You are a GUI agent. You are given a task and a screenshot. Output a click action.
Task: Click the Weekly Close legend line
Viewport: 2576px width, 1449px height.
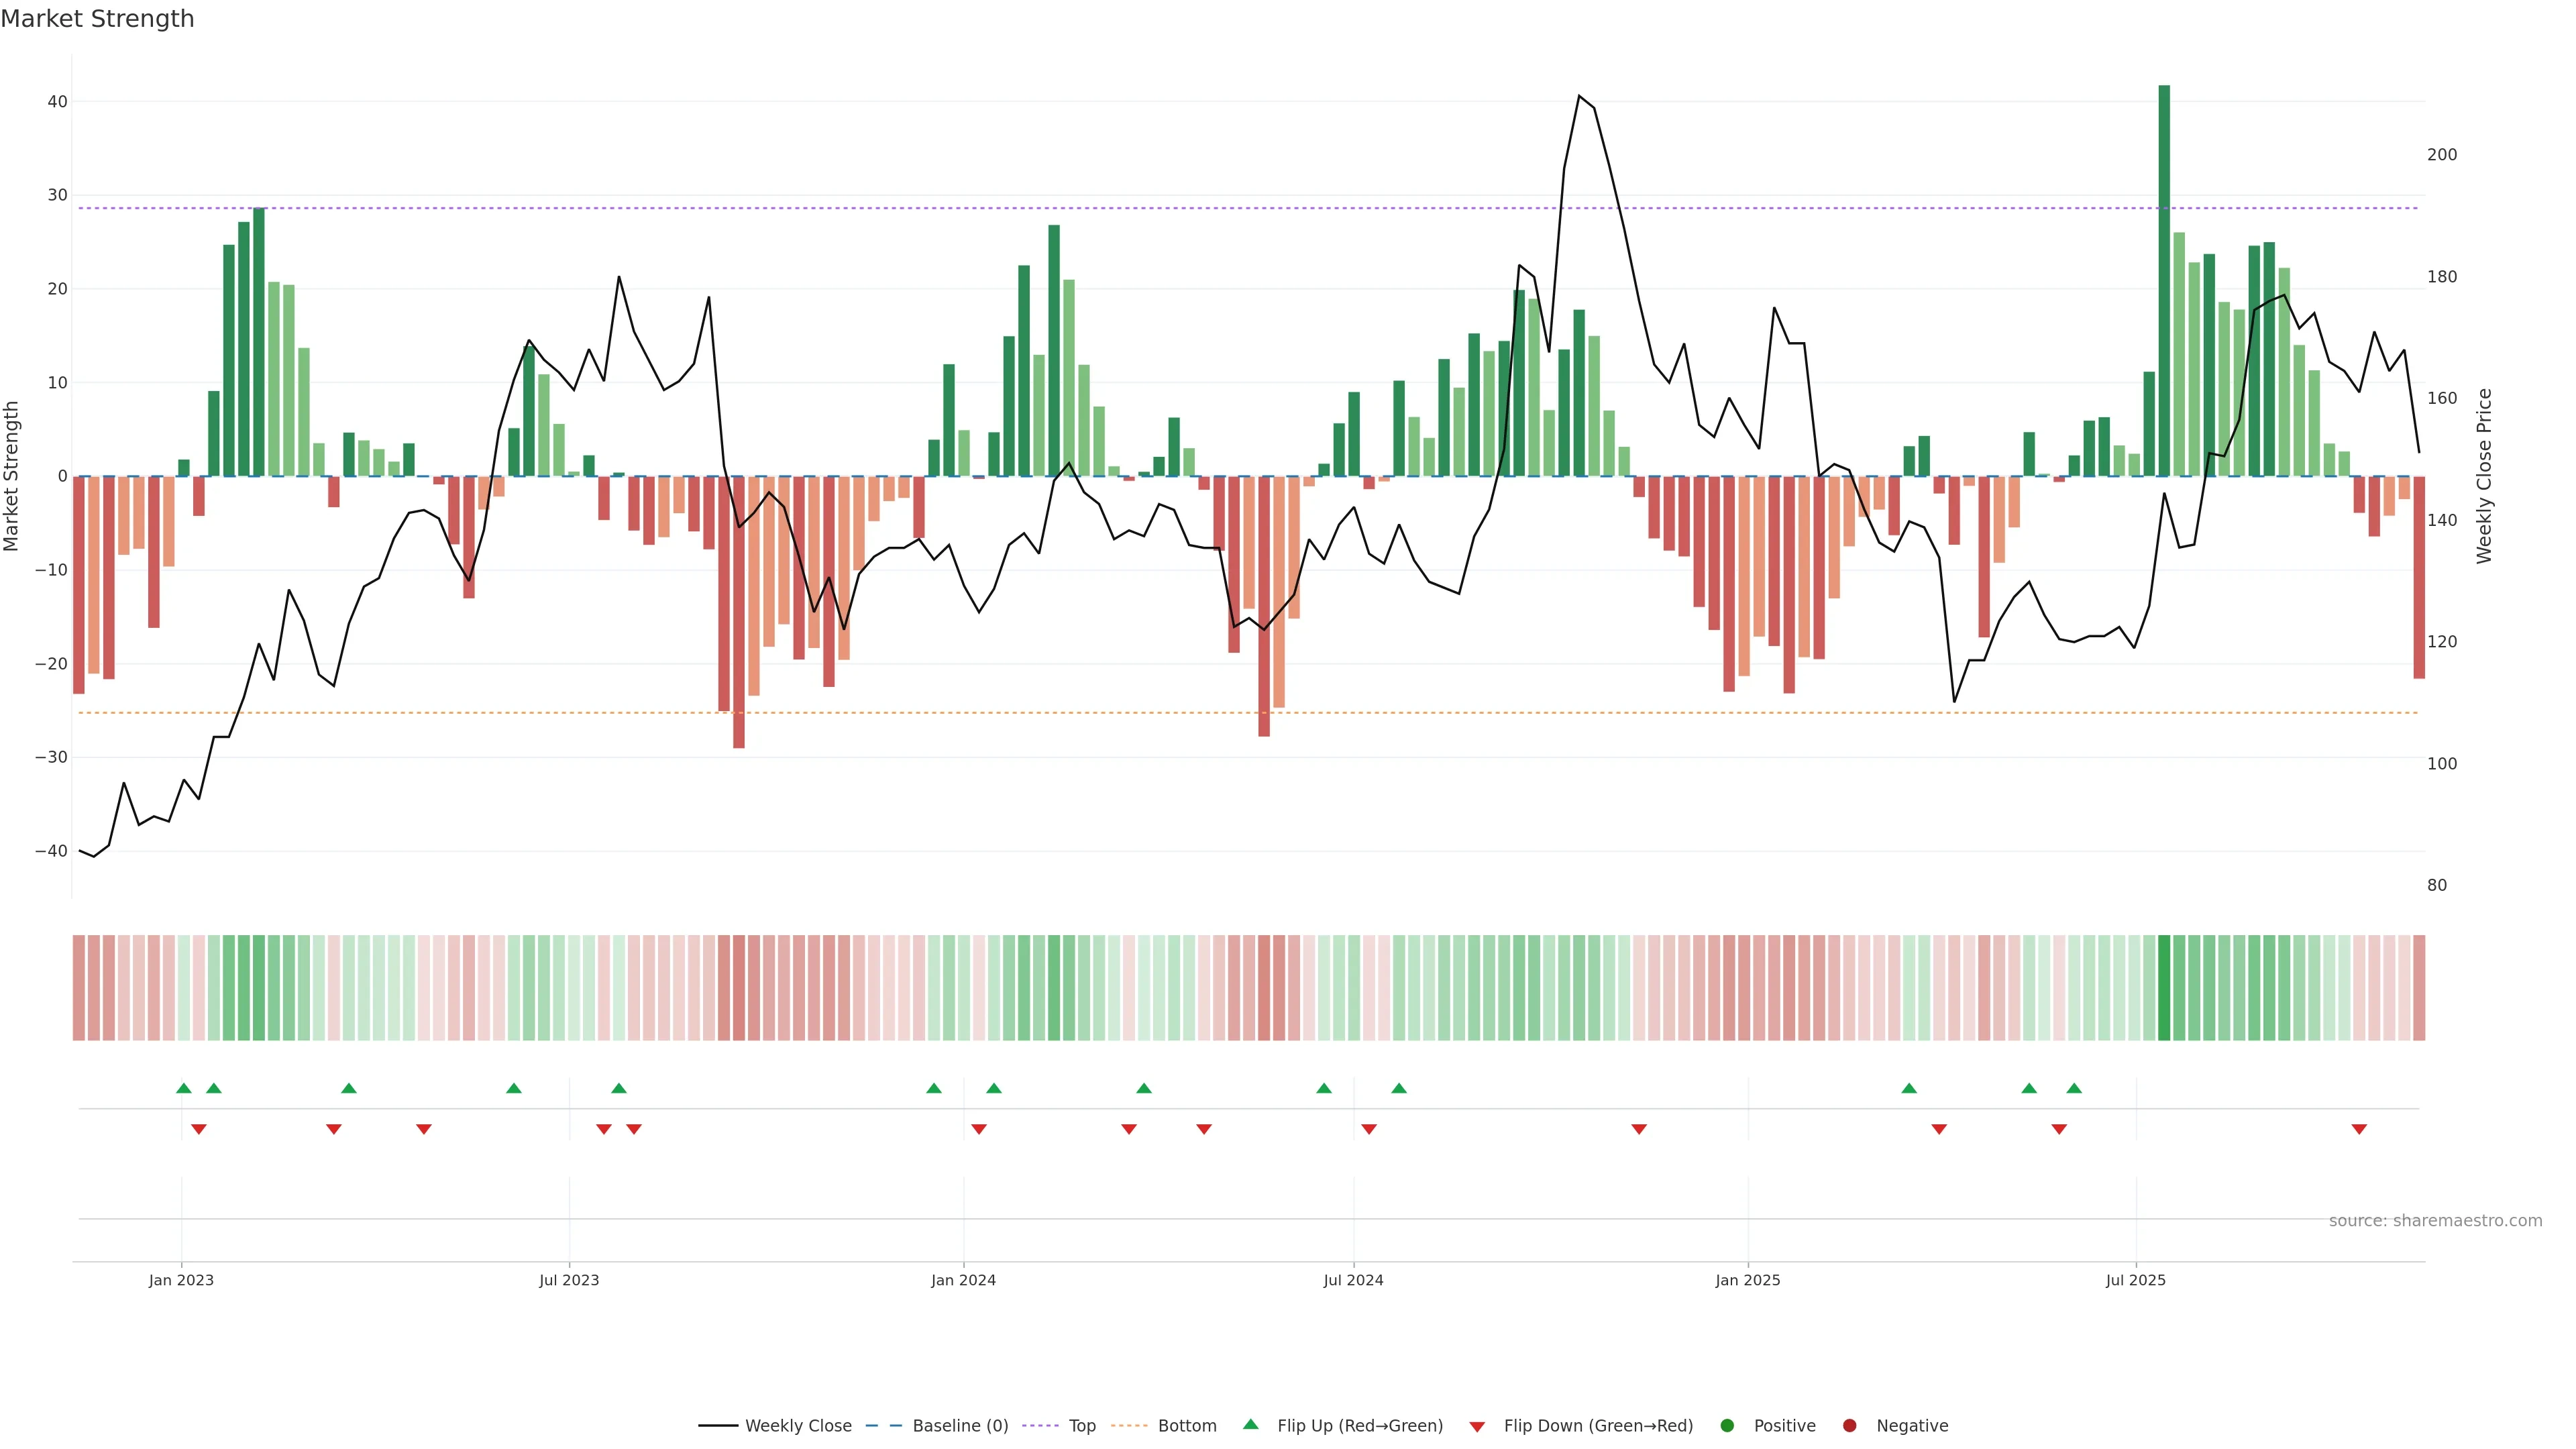tap(718, 1426)
